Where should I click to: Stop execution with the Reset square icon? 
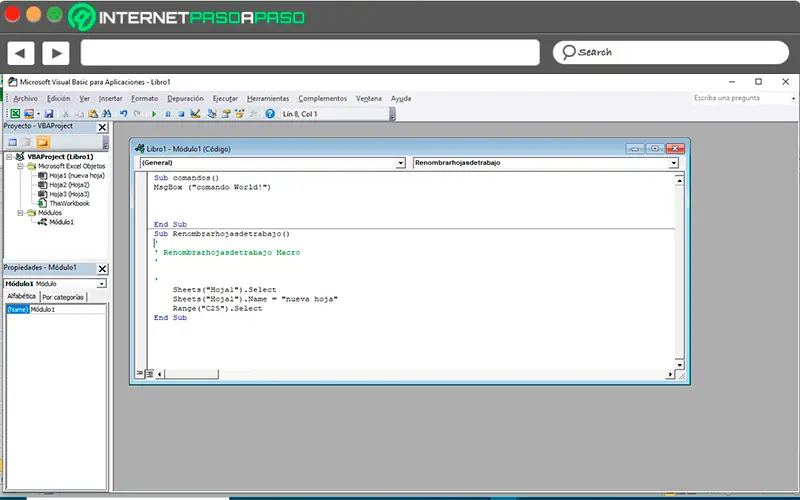[x=182, y=114]
